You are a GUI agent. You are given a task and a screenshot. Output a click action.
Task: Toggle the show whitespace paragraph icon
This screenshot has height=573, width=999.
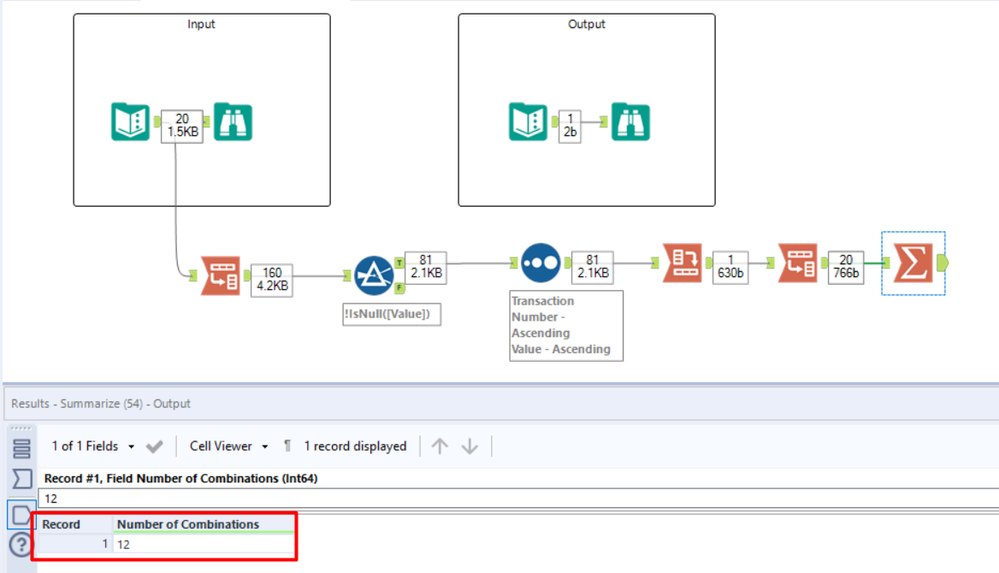(287, 446)
